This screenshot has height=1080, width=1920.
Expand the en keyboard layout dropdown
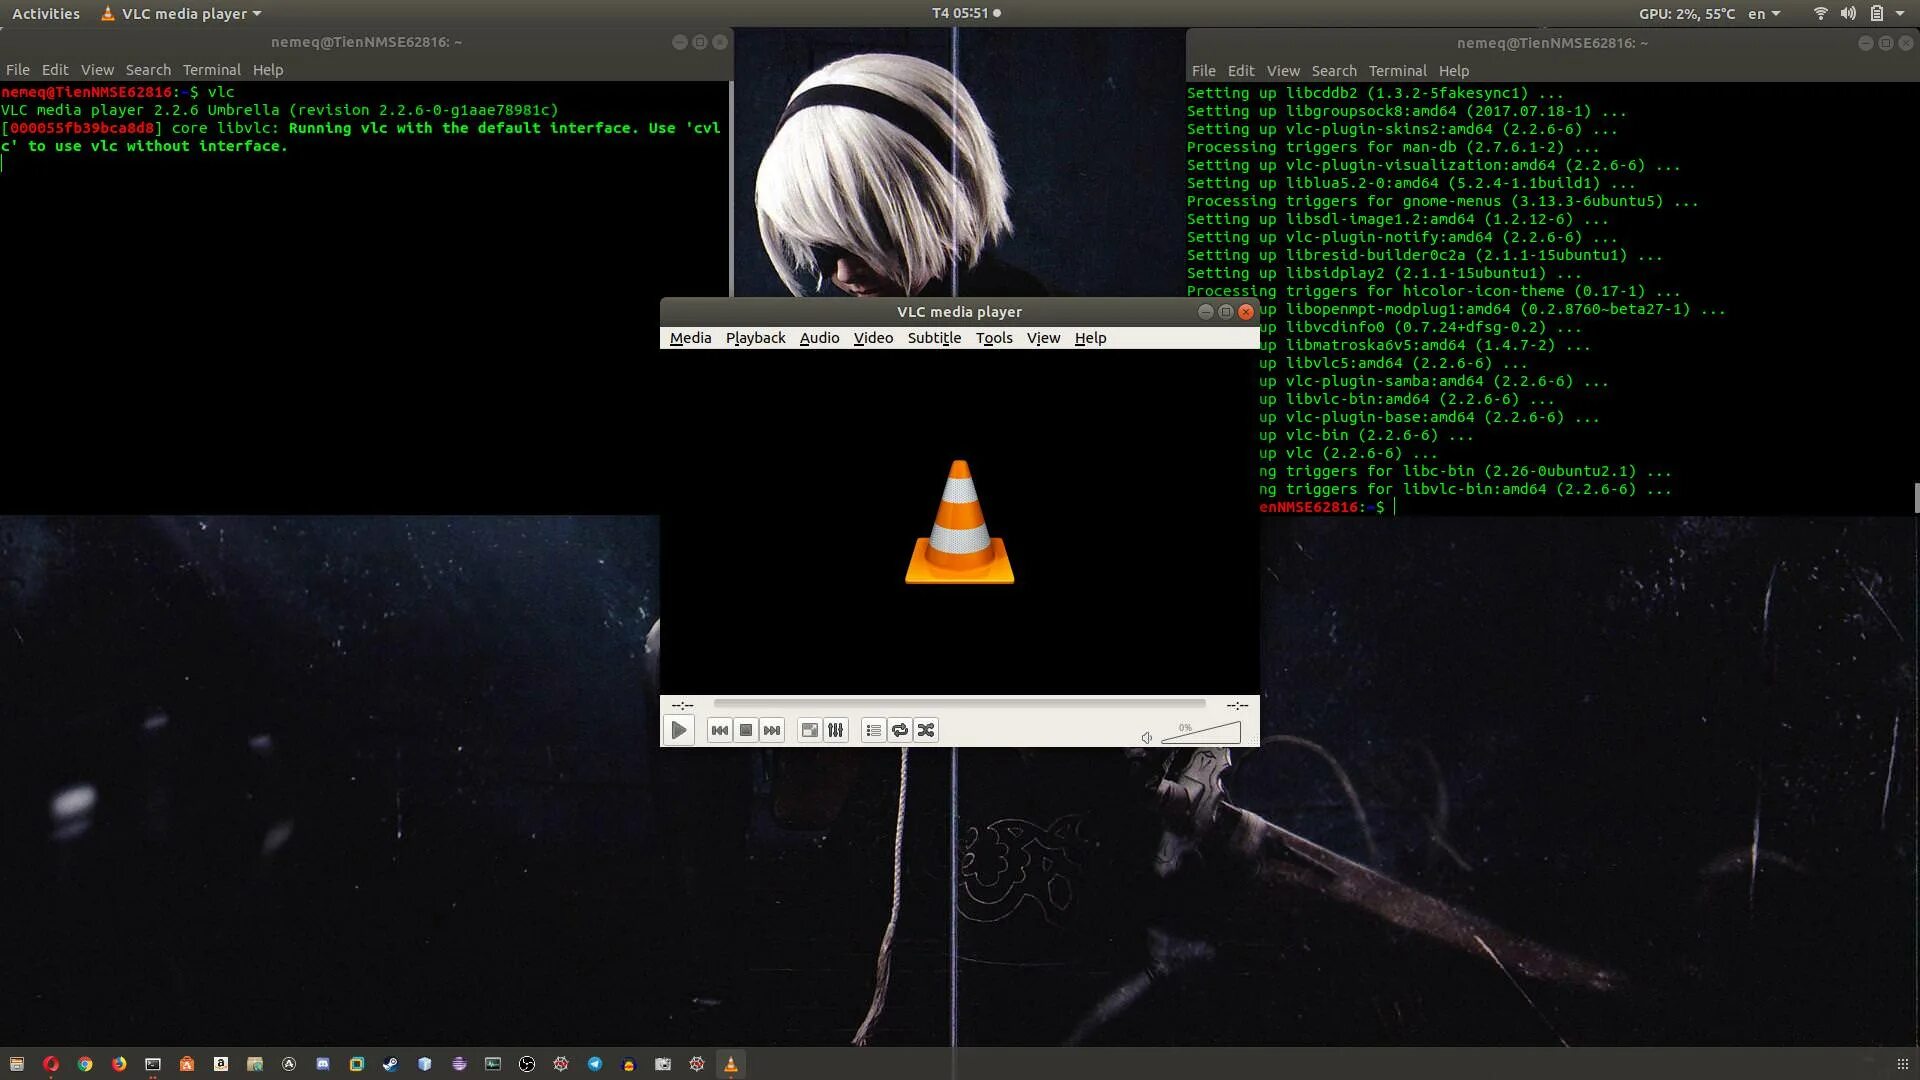coord(1764,14)
